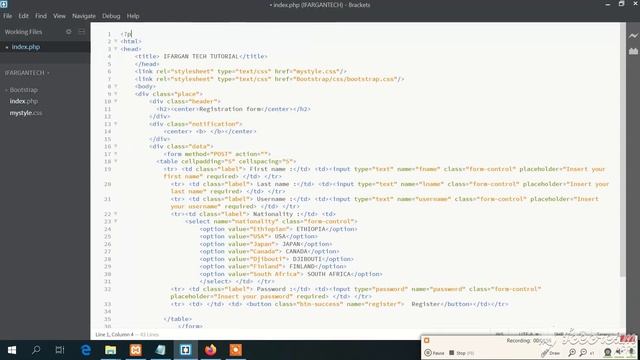
Task: Toggle the recorder webcam icon
Action: click(x=607, y=352)
